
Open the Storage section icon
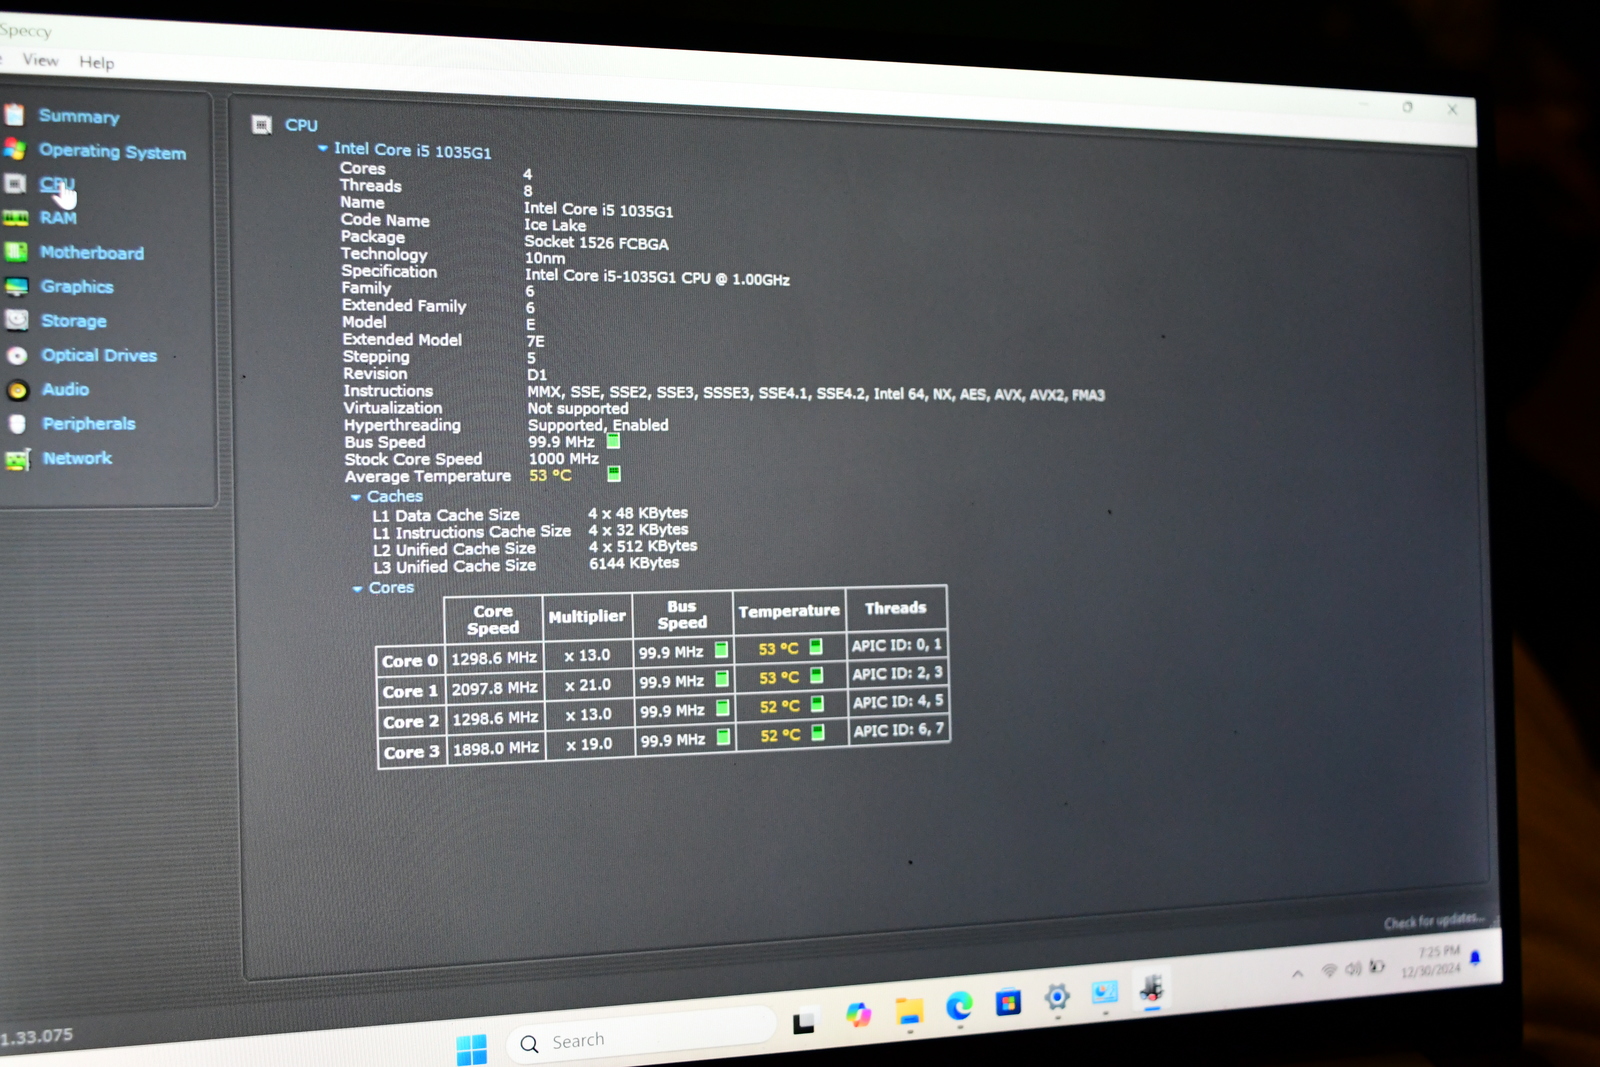click(17, 320)
